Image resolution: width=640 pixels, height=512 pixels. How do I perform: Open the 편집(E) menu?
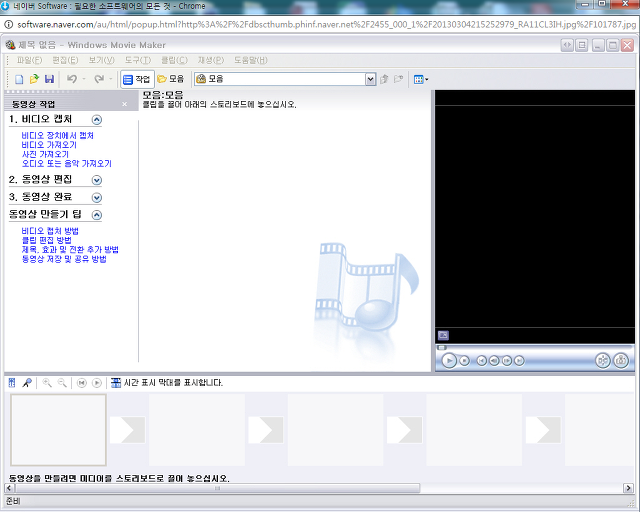pyautogui.click(x=65, y=60)
